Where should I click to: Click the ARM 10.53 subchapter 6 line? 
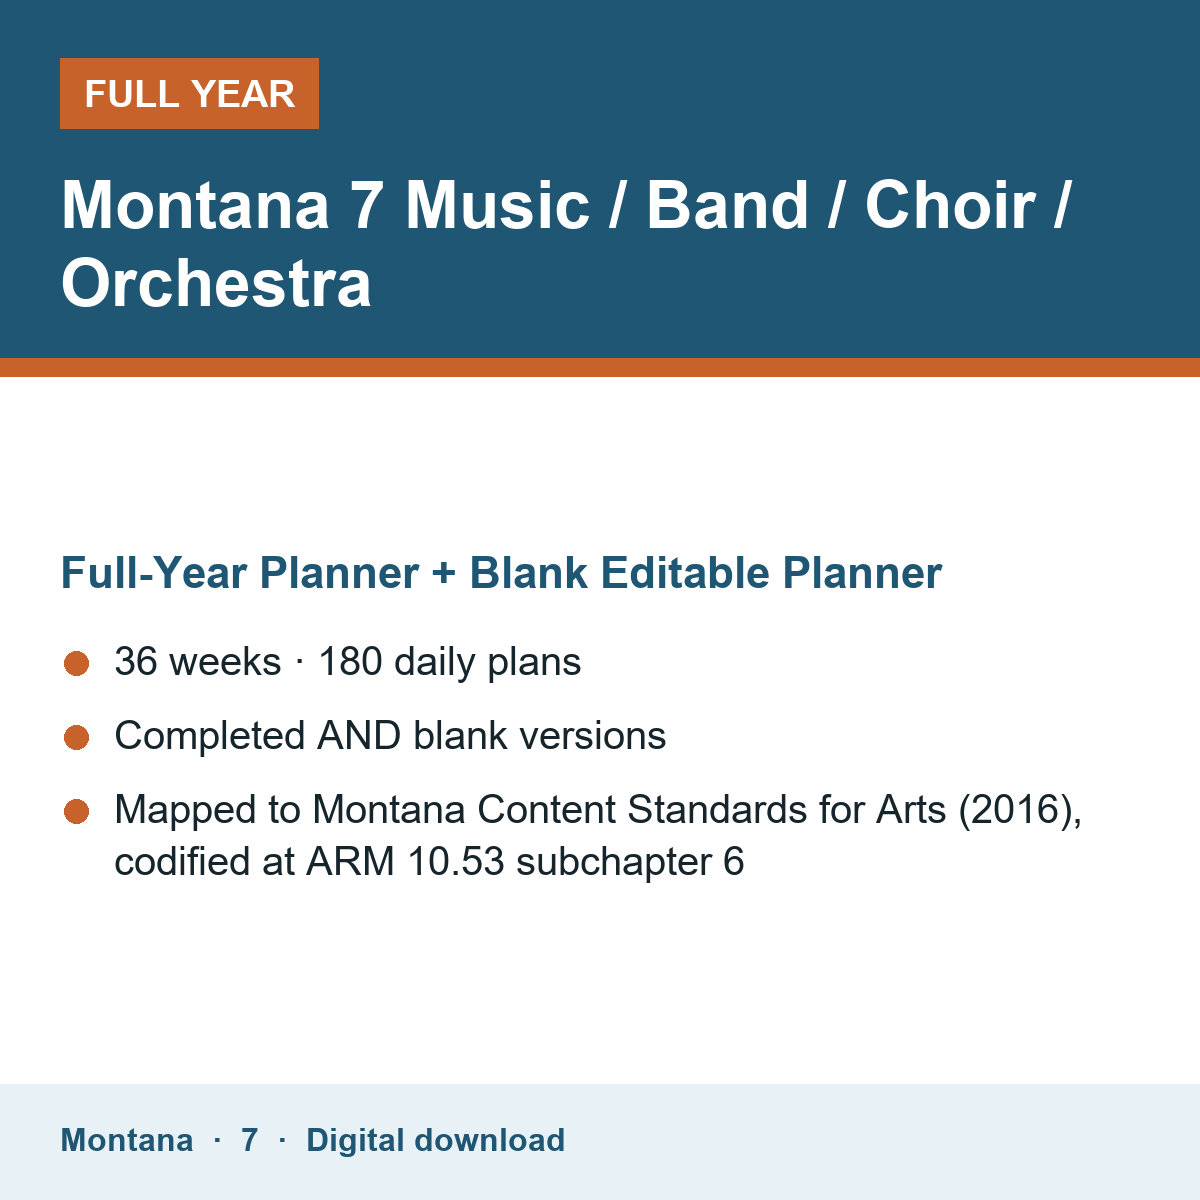pos(429,862)
